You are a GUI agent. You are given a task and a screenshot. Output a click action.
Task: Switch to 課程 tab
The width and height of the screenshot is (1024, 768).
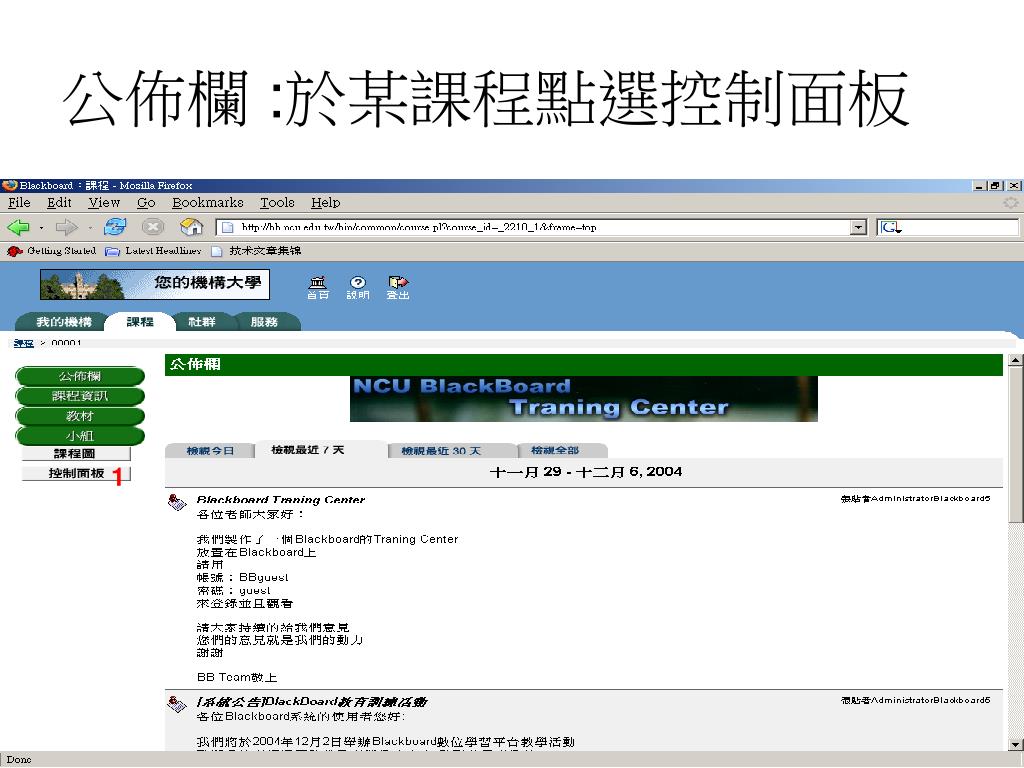click(x=140, y=322)
